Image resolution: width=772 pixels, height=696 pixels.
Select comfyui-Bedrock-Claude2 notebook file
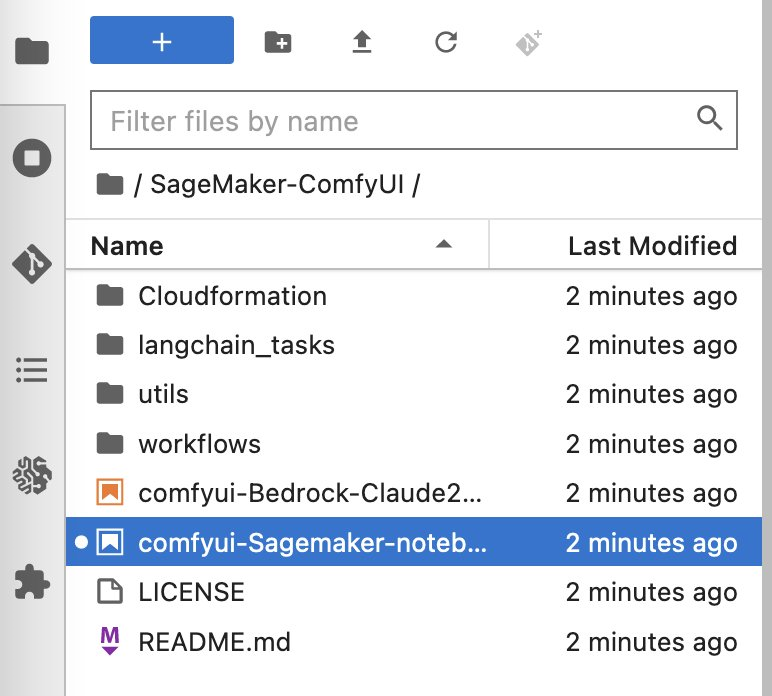(414, 493)
